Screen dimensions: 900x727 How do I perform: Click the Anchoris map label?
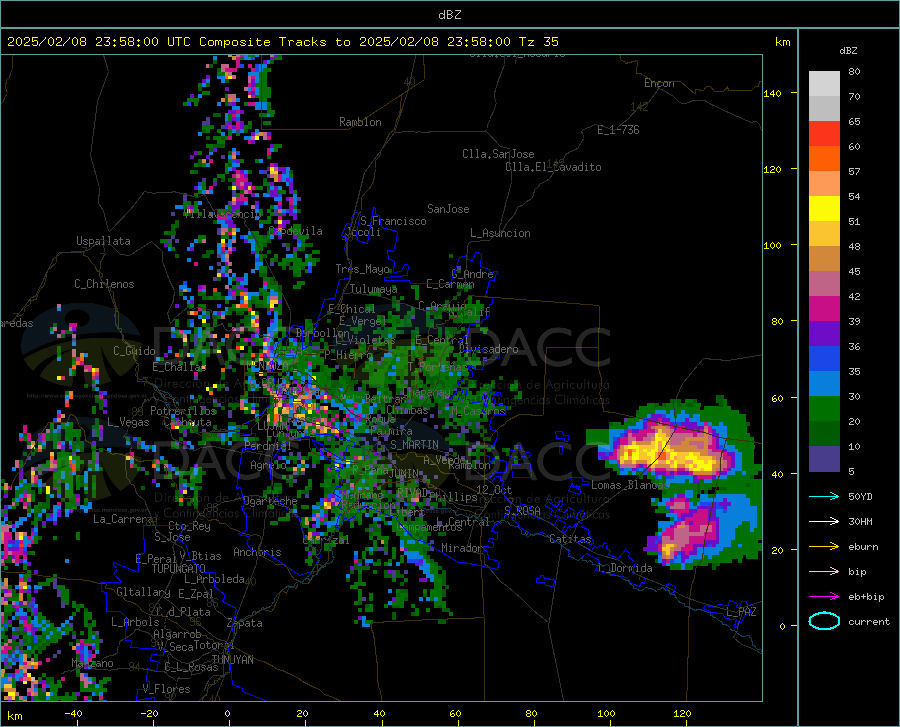coord(257,552)
